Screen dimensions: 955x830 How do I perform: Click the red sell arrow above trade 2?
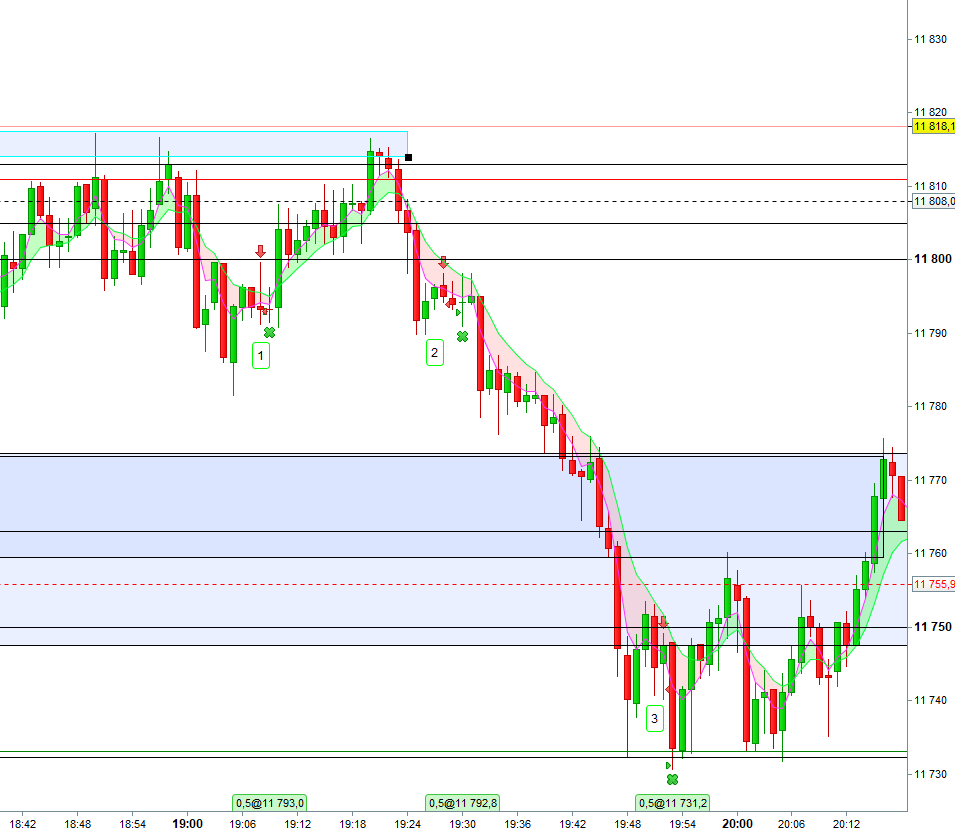pyautogui.click(x=443, y=262)
